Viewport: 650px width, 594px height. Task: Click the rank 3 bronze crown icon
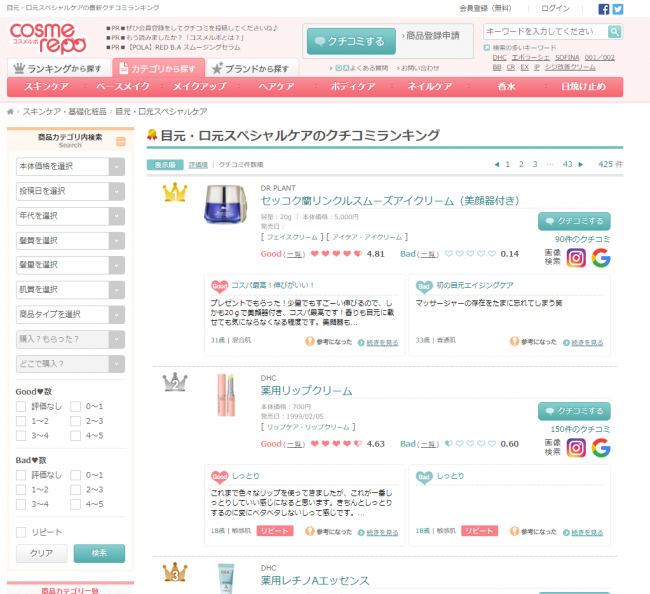(x=175, y=572)
